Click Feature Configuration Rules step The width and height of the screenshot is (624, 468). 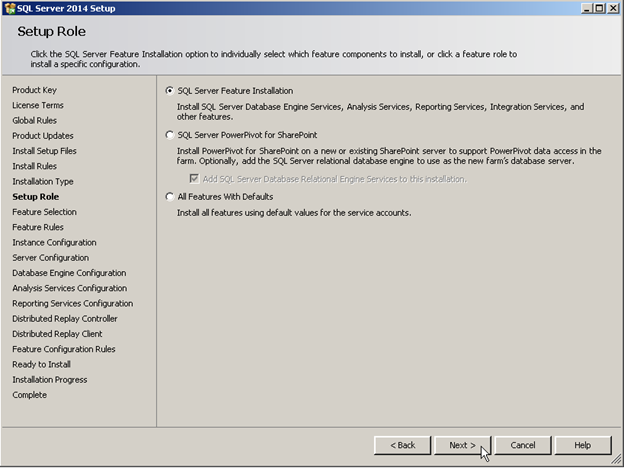coord(64,349)
